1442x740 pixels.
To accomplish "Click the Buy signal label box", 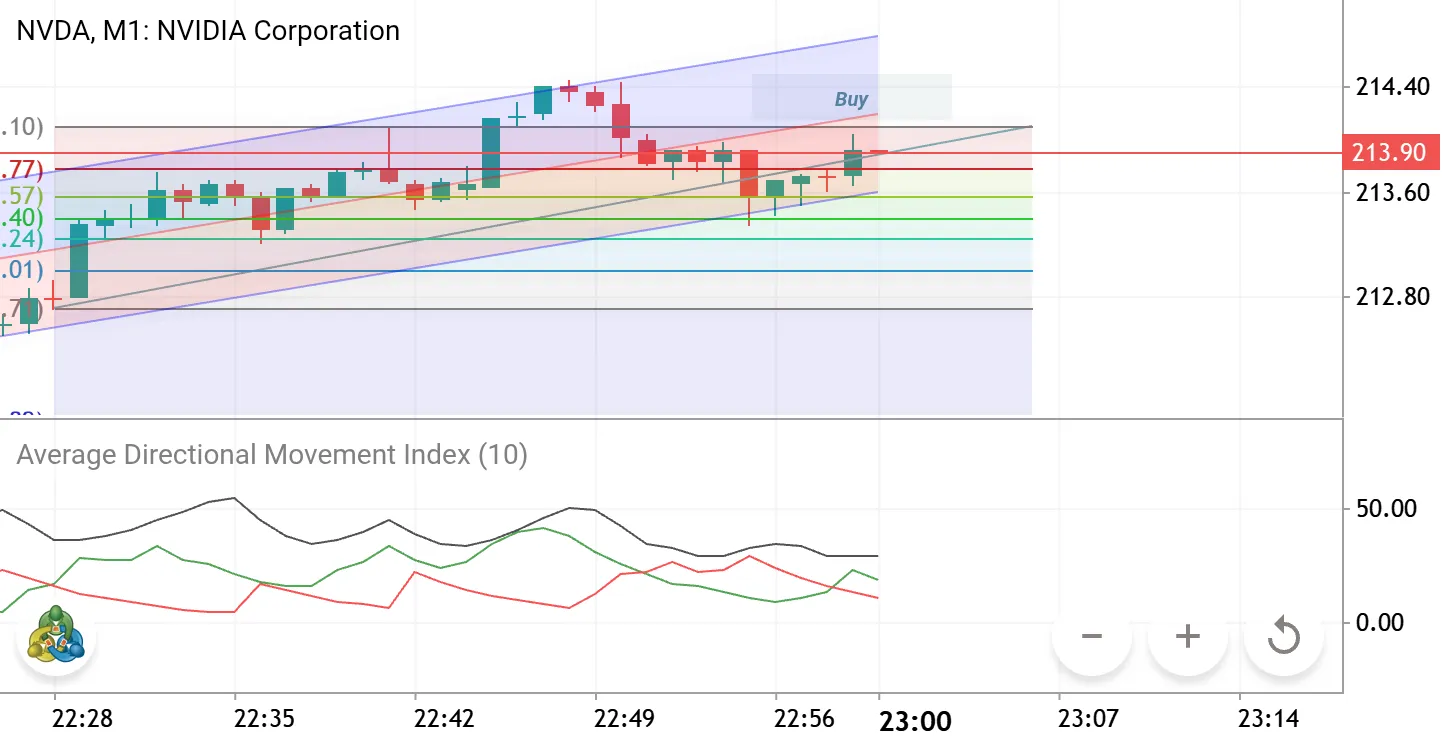I will tap(851, 98).
